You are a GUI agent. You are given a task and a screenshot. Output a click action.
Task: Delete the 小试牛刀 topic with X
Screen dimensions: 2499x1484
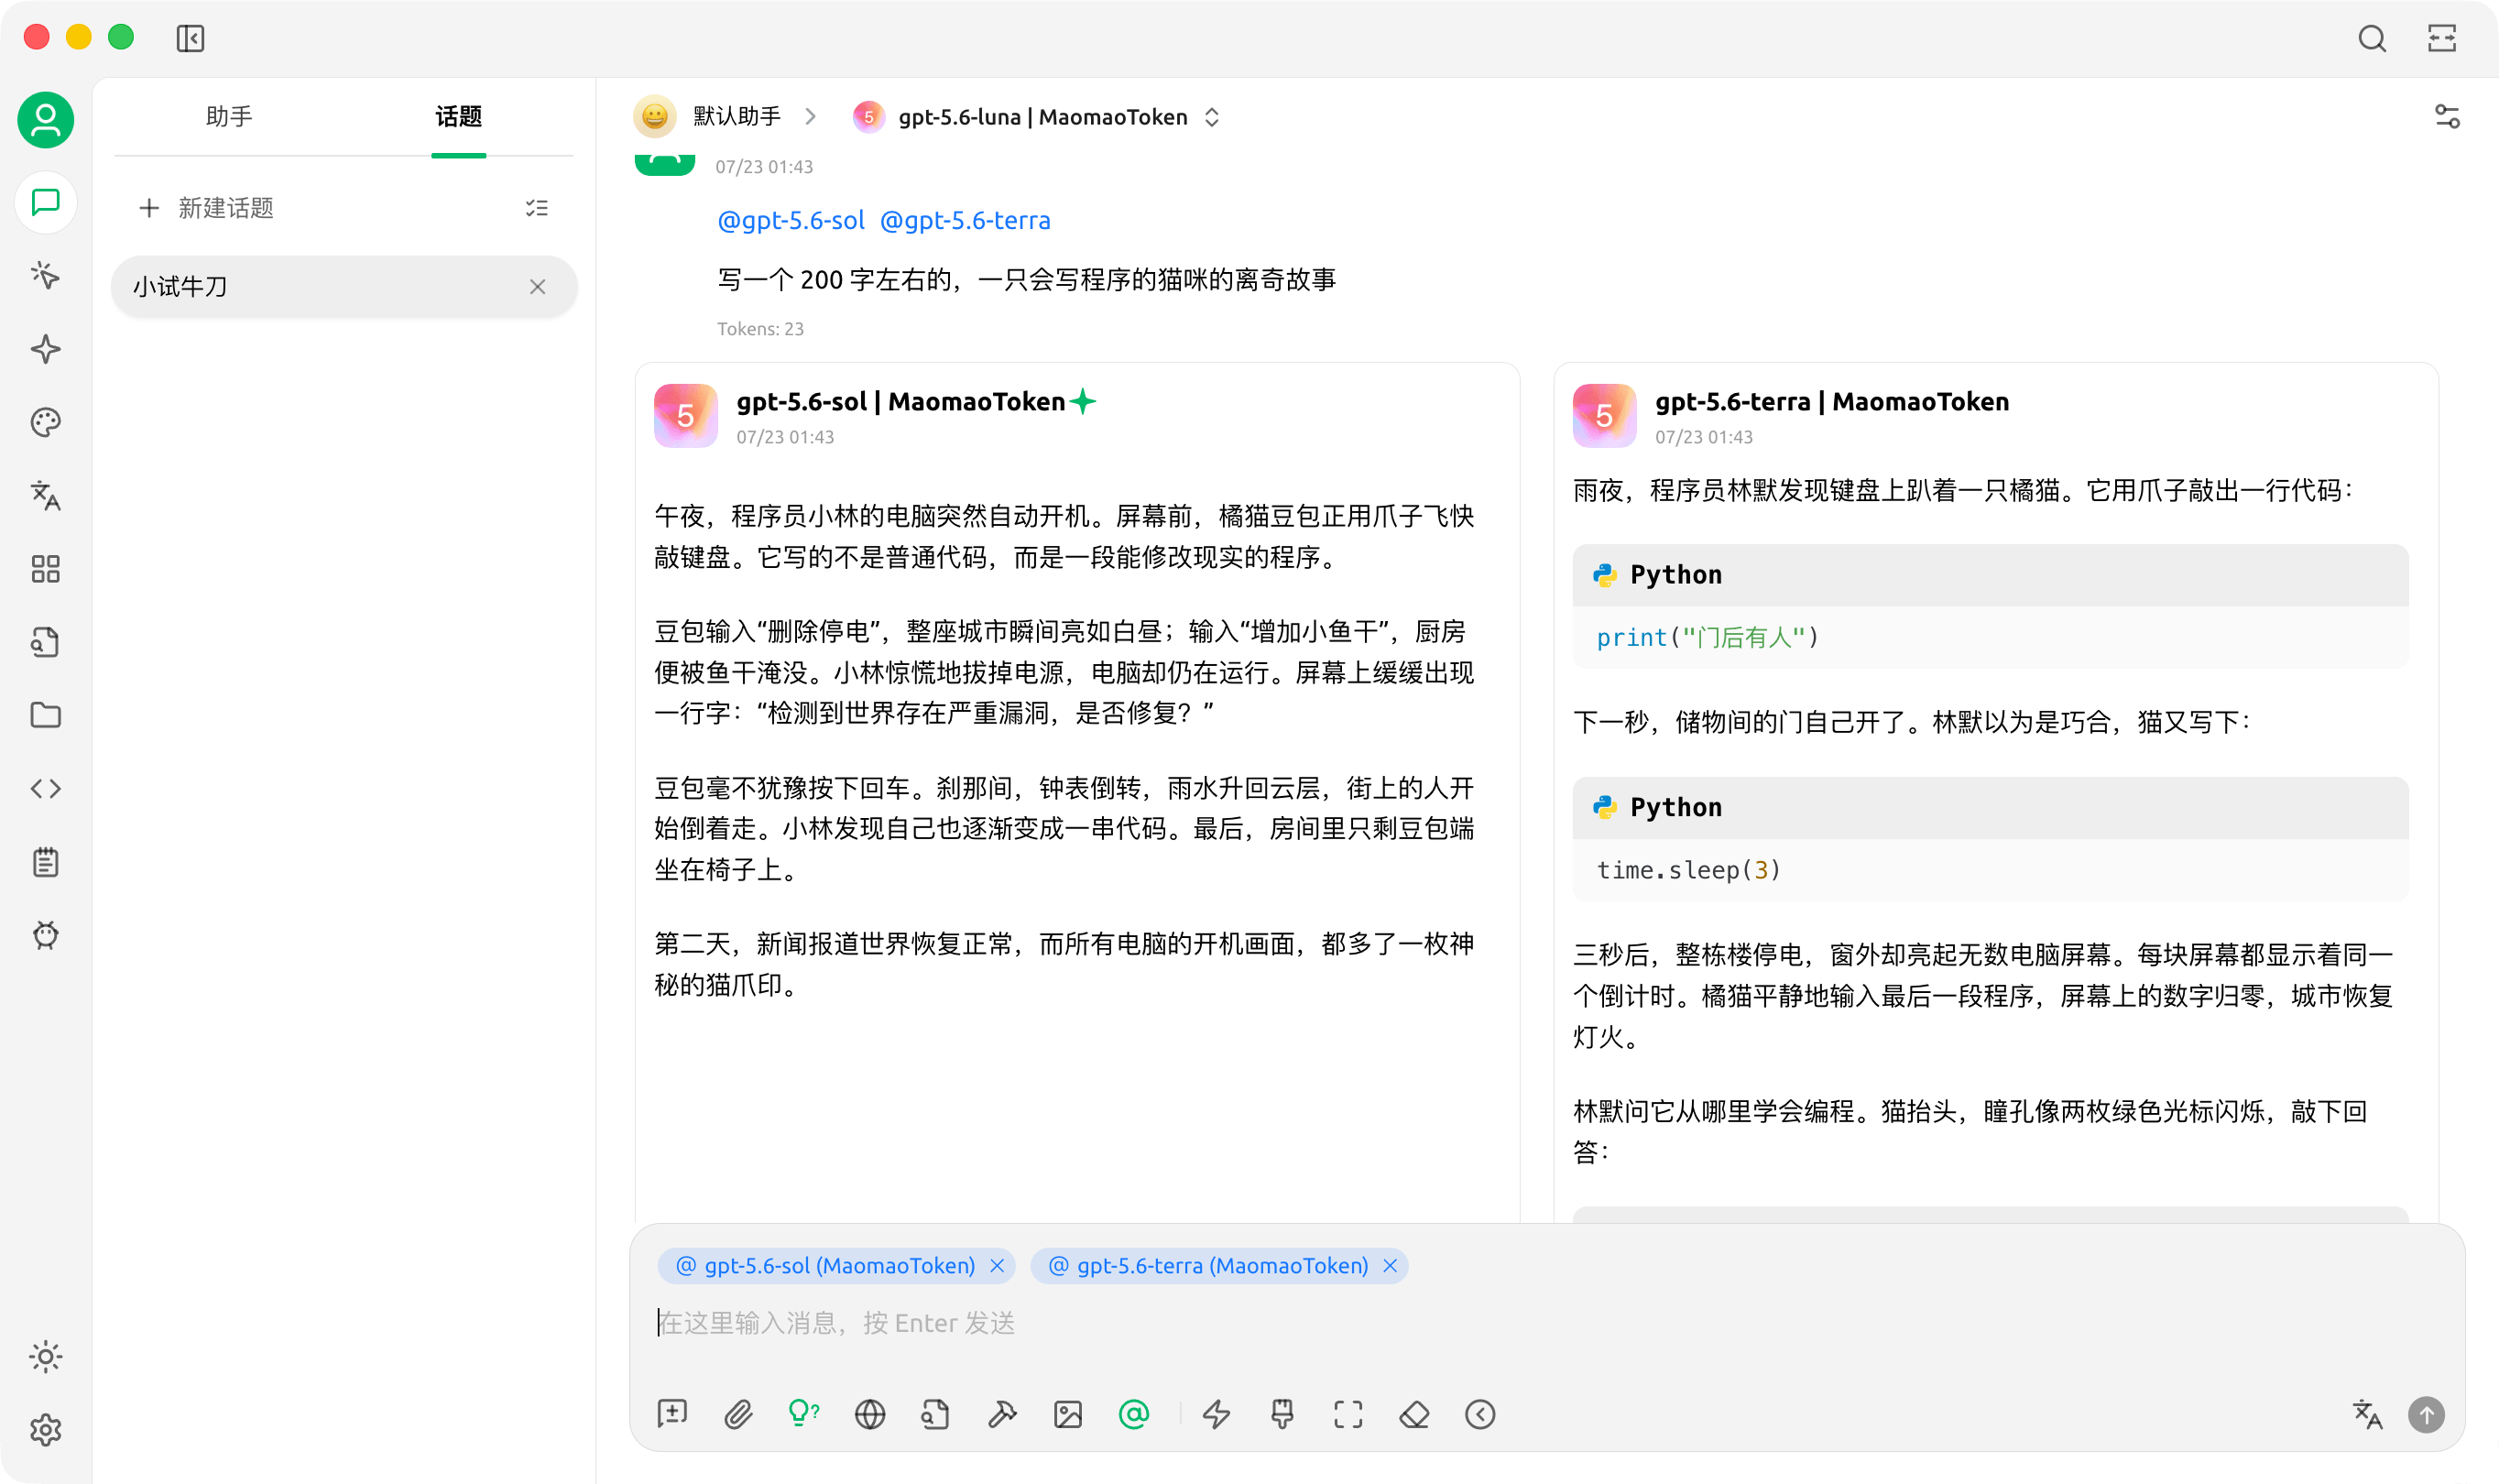point(538,287)
